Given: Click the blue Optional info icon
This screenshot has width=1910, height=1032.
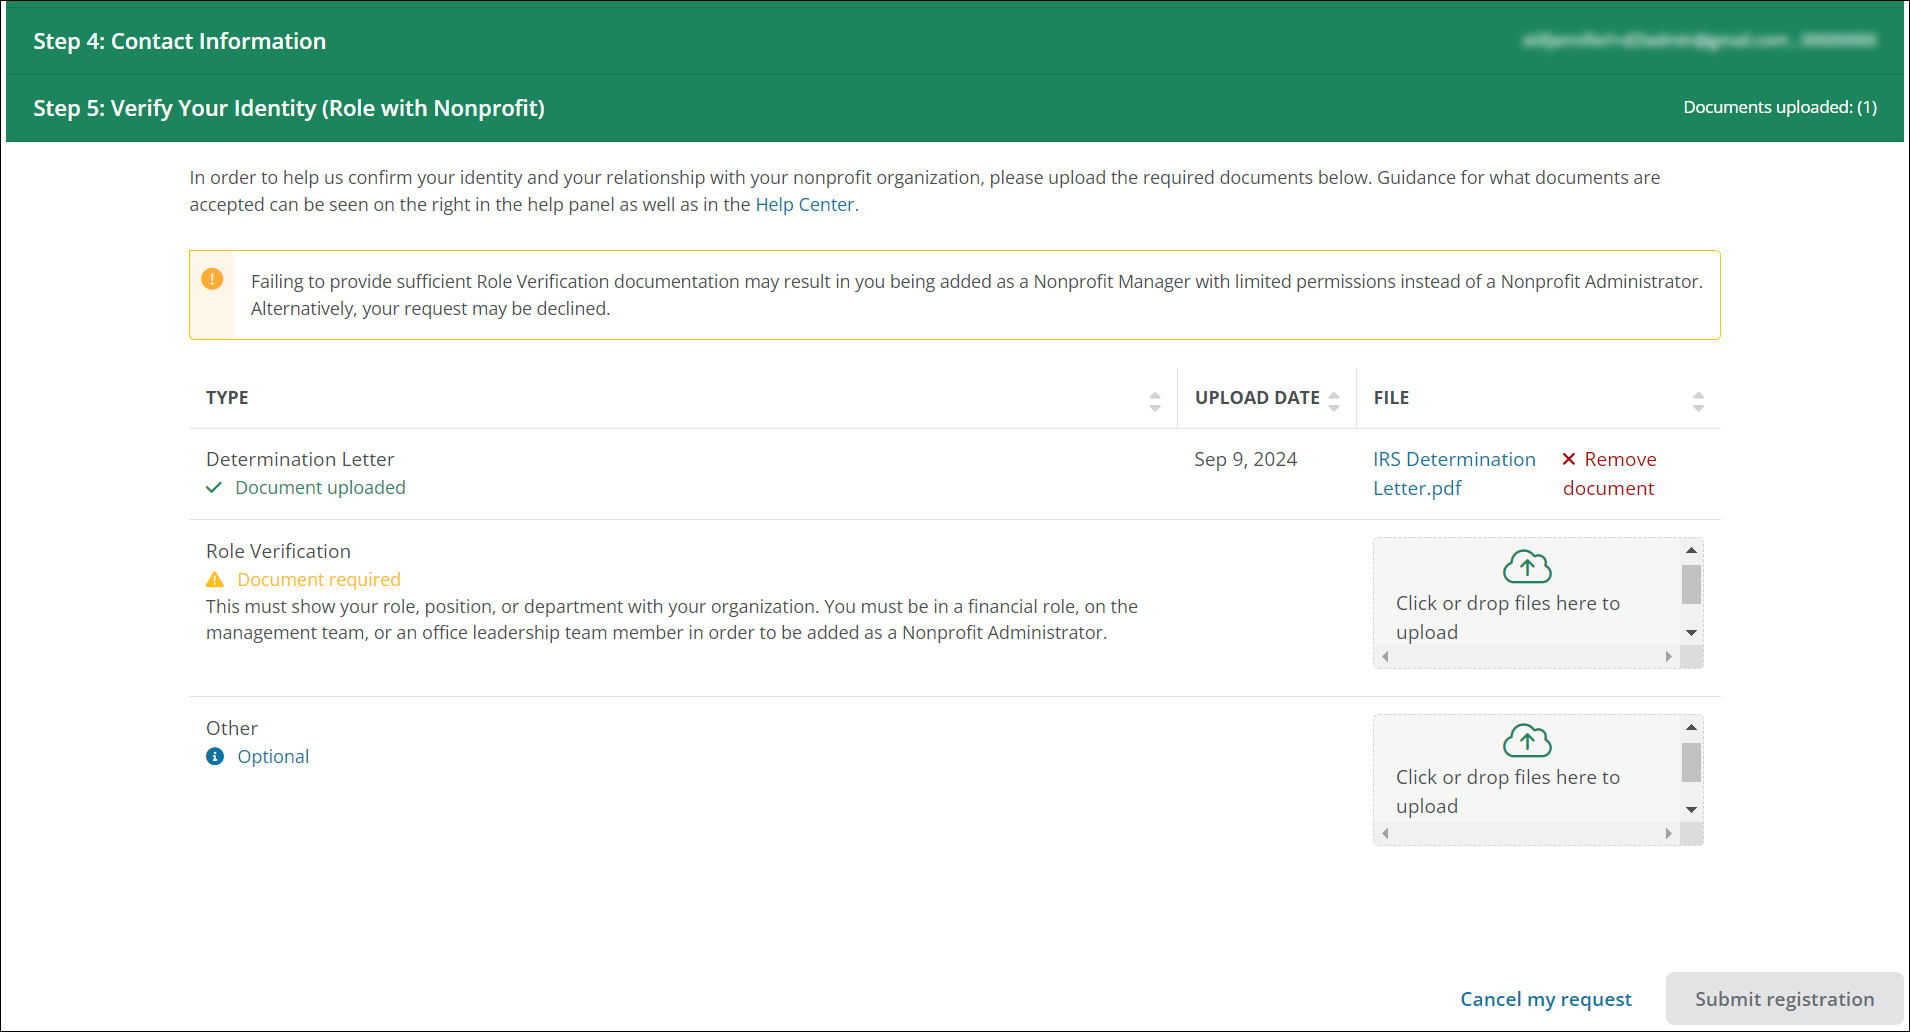Looking at the screenshot, I should tap(215, 757).
